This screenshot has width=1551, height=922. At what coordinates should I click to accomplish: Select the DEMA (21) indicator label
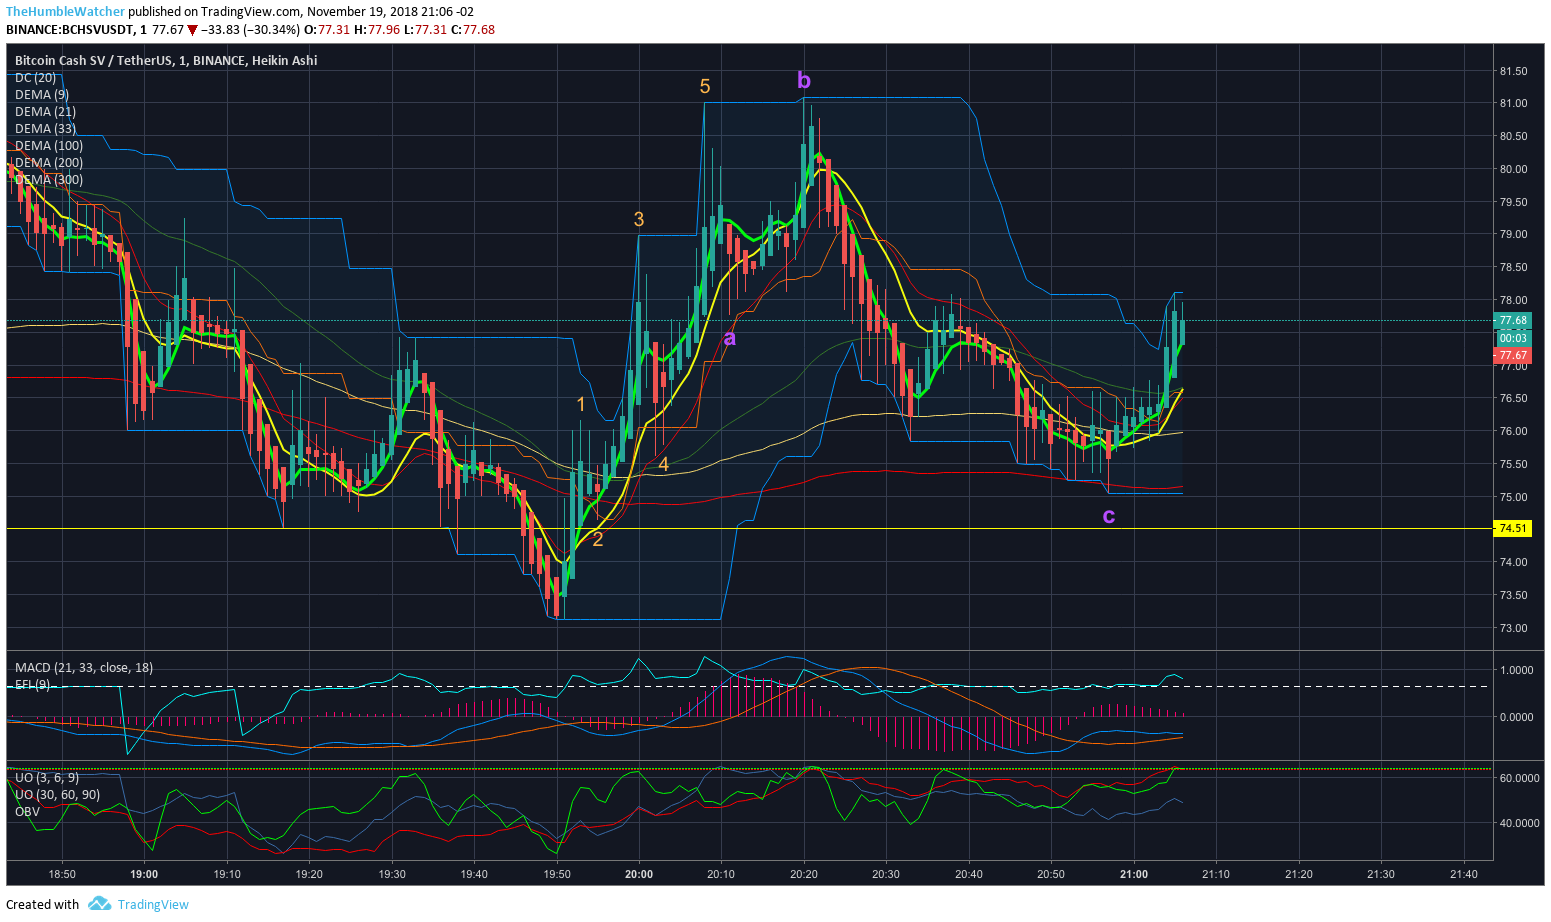click(x=45, y=111)
